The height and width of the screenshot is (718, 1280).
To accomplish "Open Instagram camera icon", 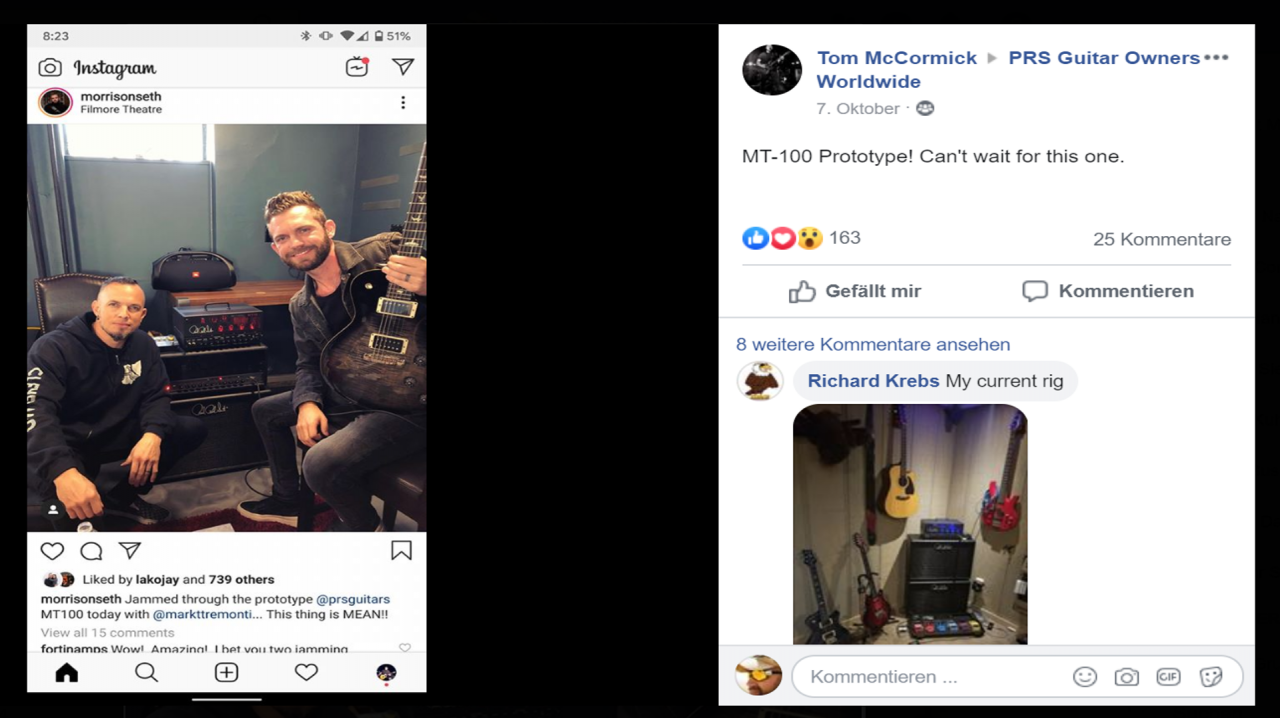I will [50, 68].
